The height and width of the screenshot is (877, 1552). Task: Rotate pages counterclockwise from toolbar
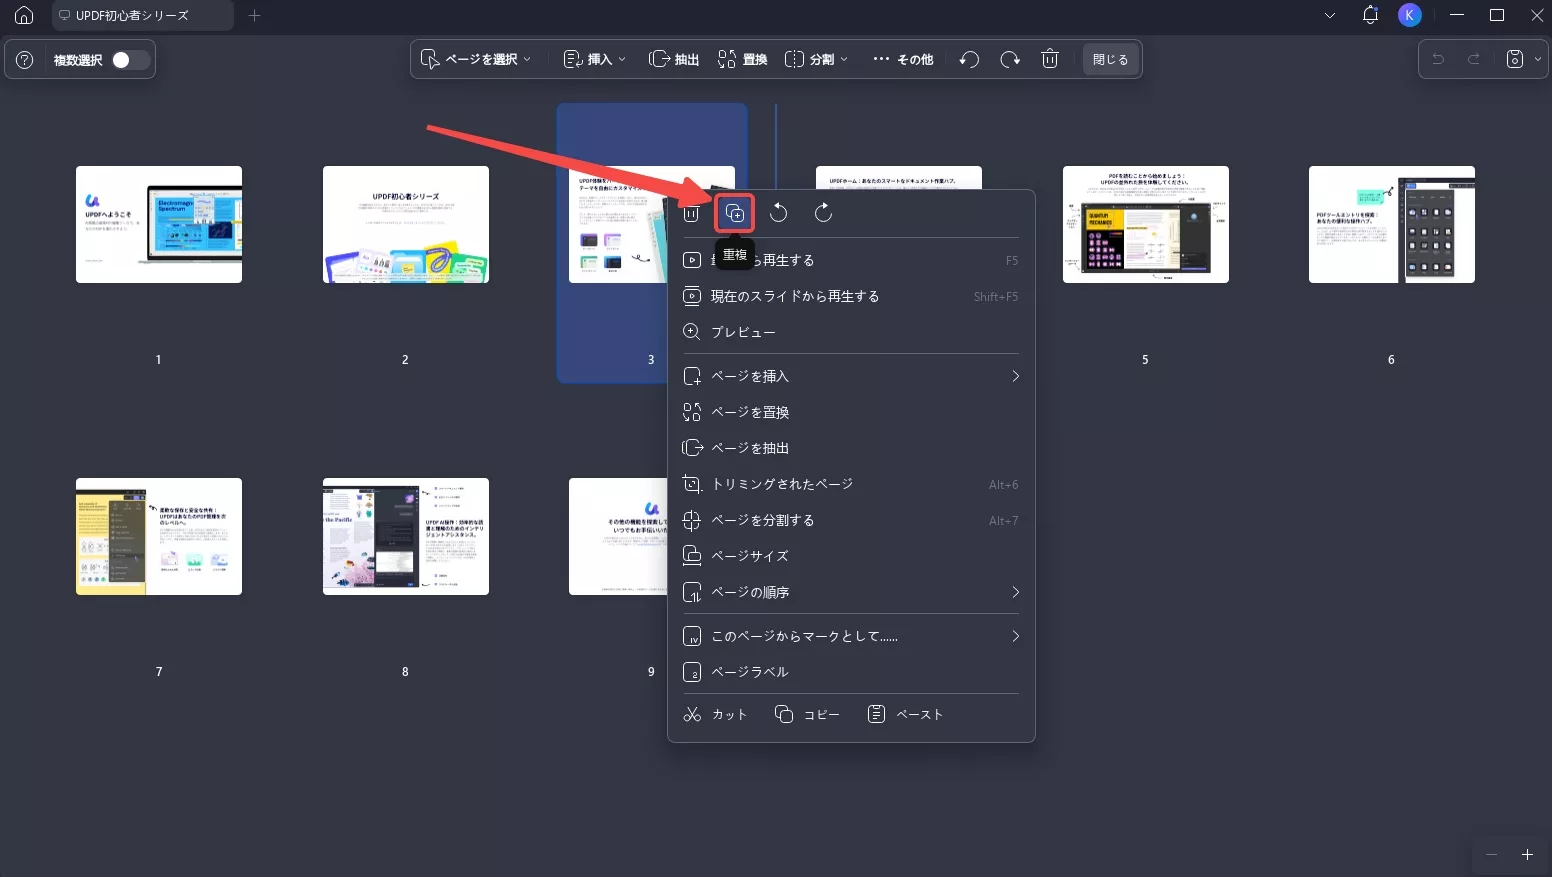[969, 60]
